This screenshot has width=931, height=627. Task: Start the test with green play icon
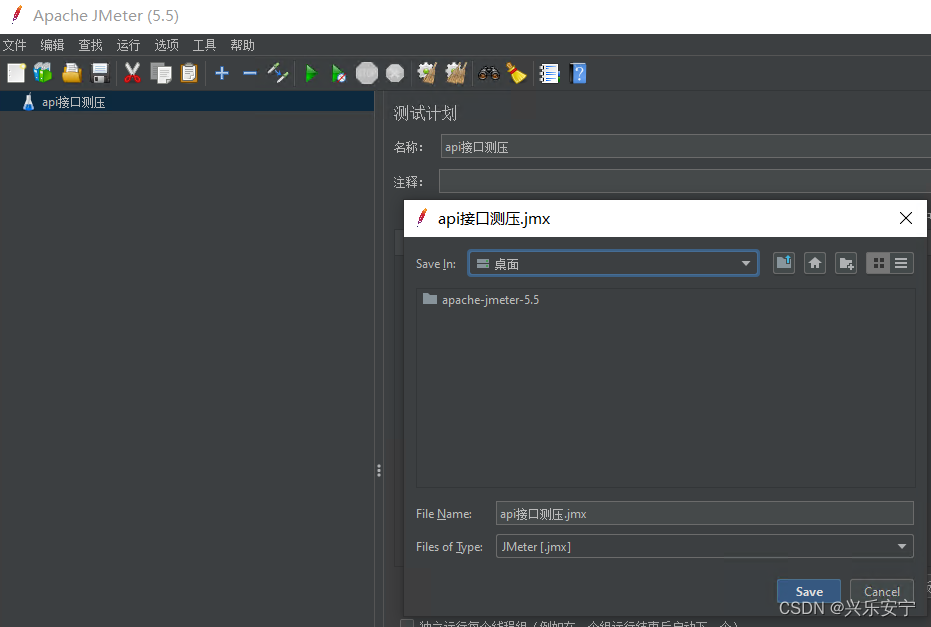point(311,73)
